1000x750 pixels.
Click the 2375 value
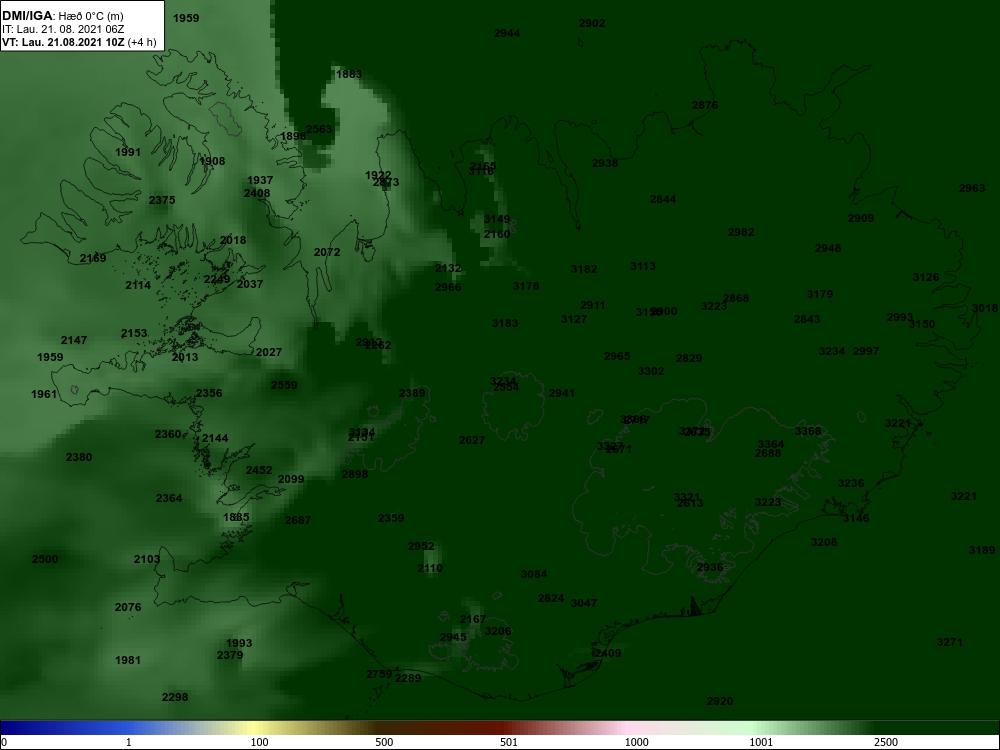[162, 200]
